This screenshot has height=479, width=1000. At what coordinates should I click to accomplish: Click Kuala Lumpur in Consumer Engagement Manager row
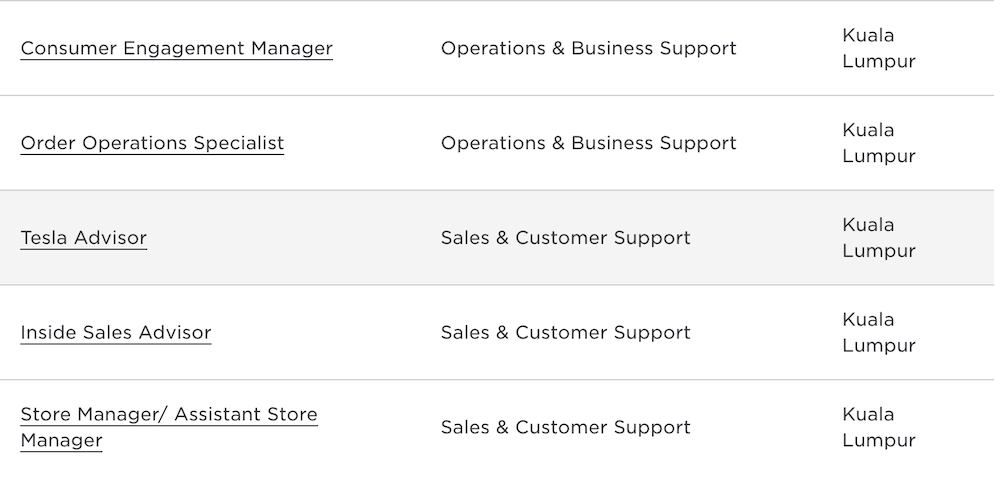(878, 48)
